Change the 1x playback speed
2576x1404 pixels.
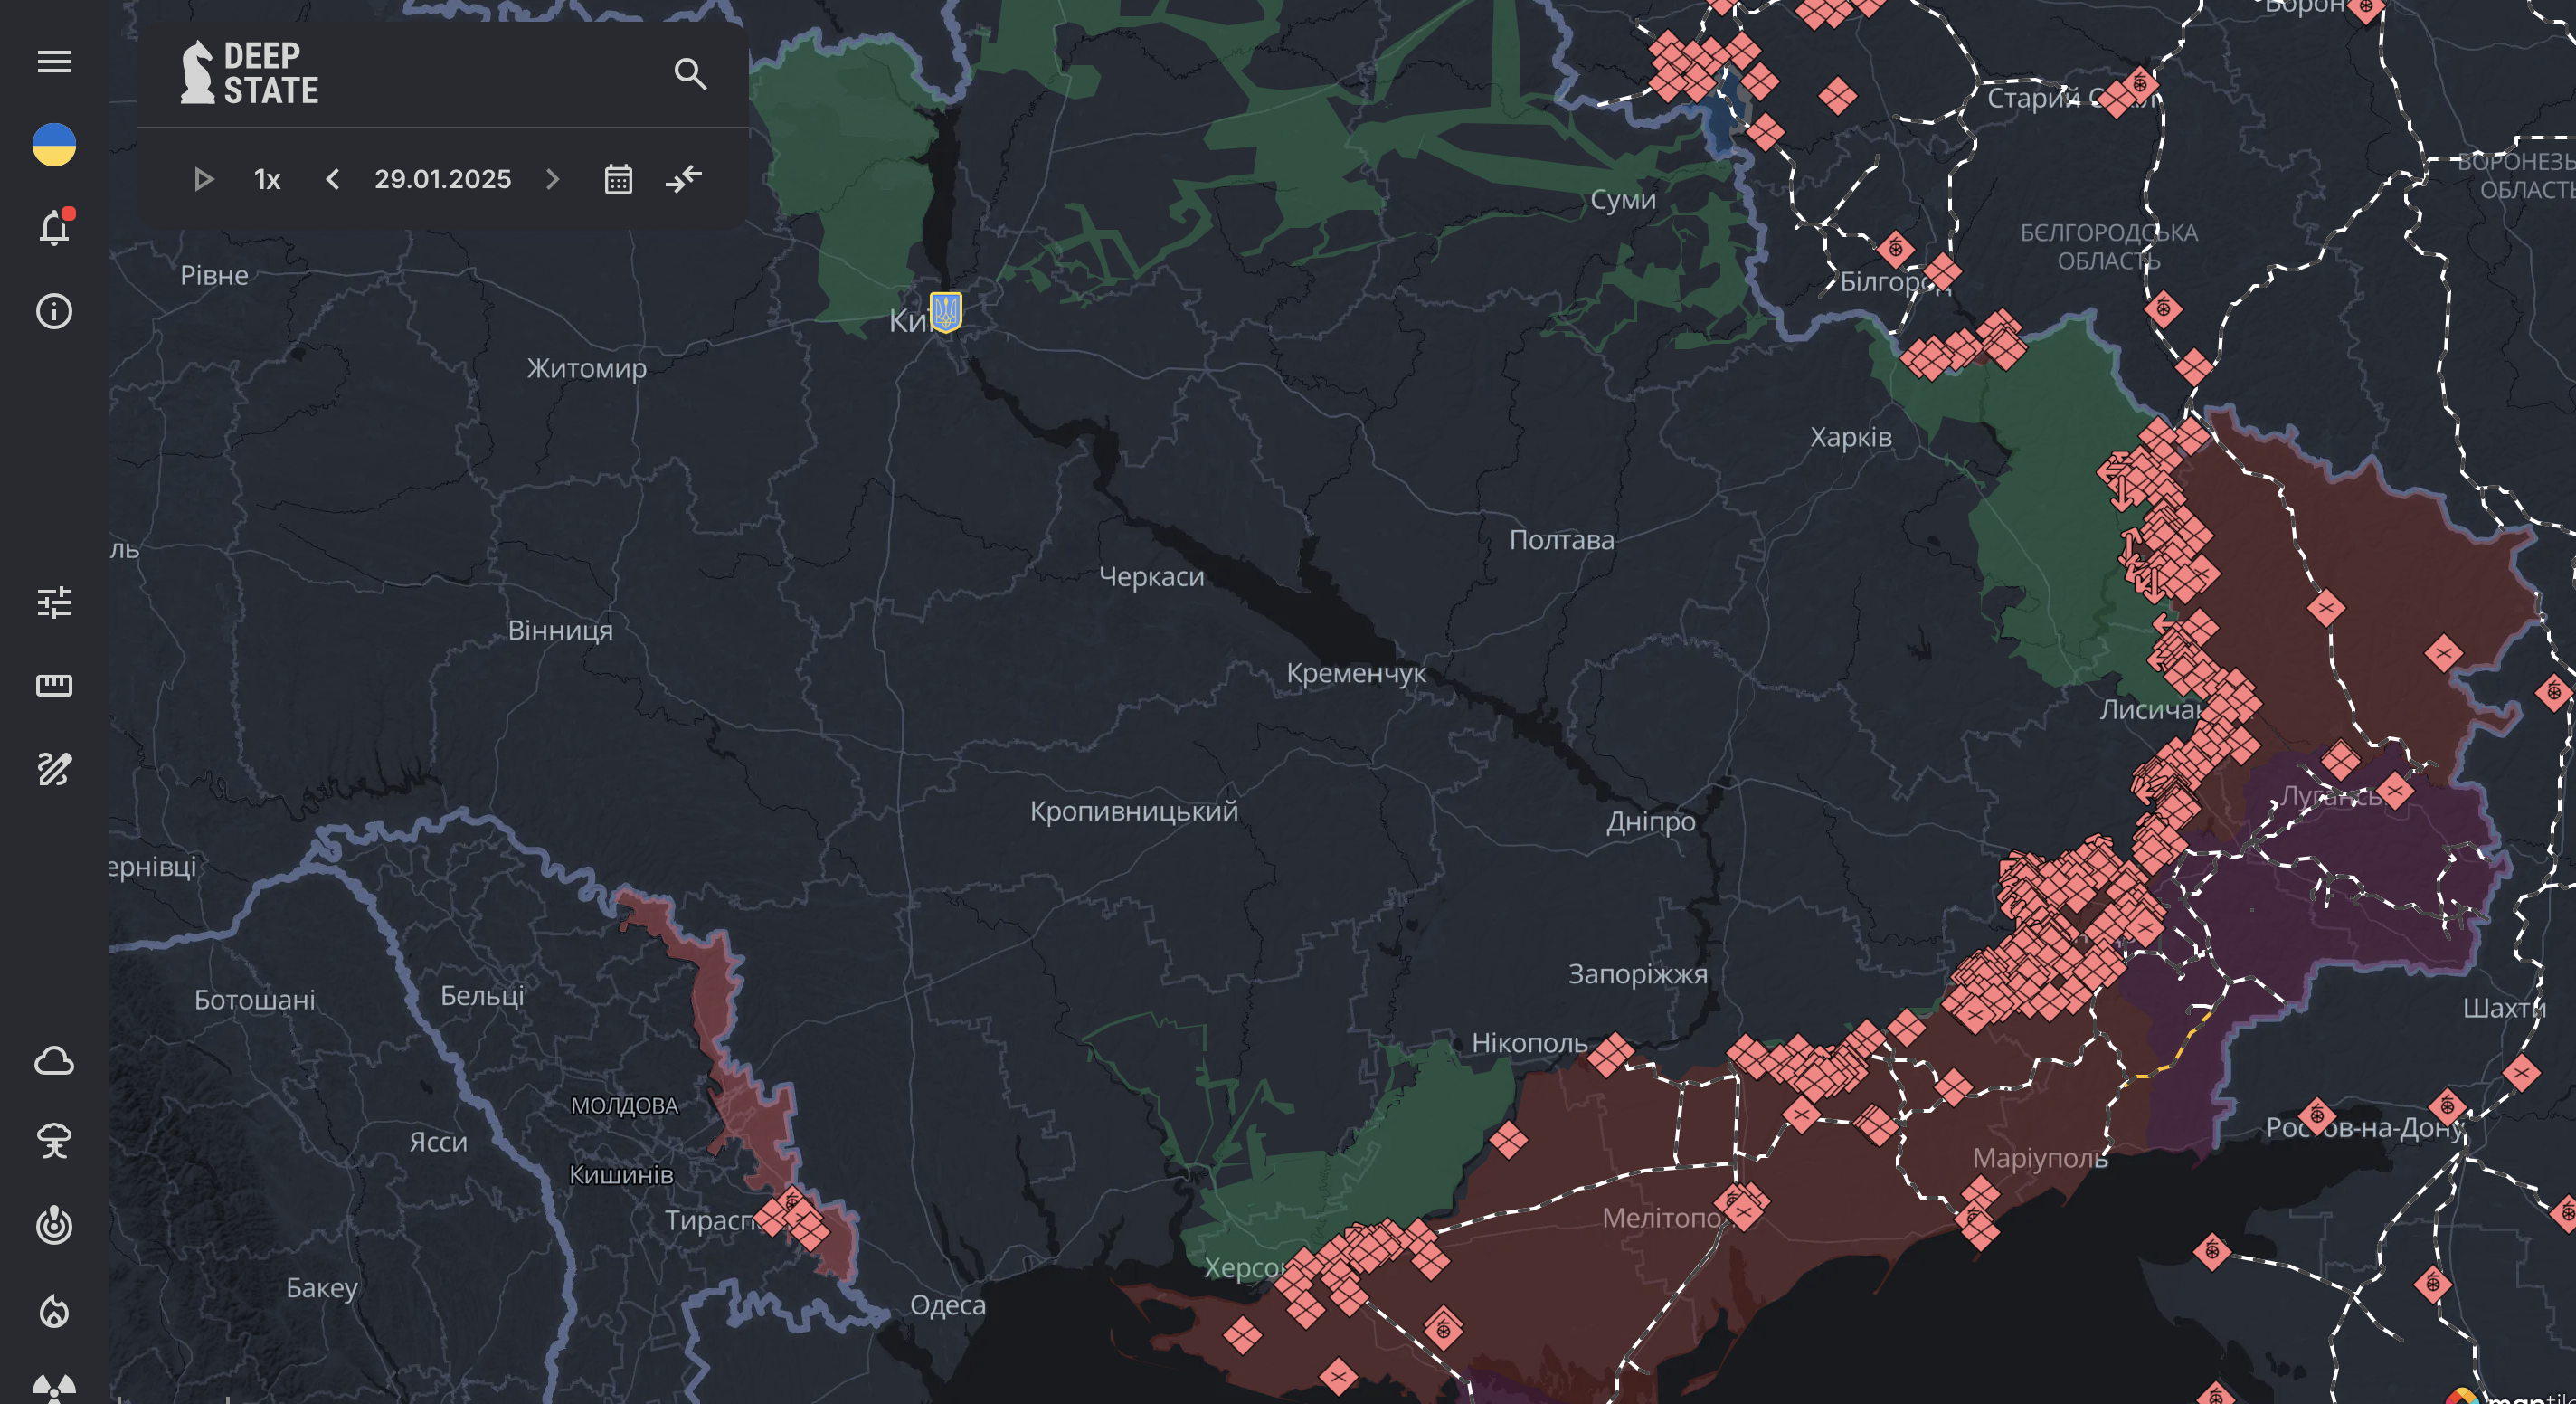tap(267, 180)
